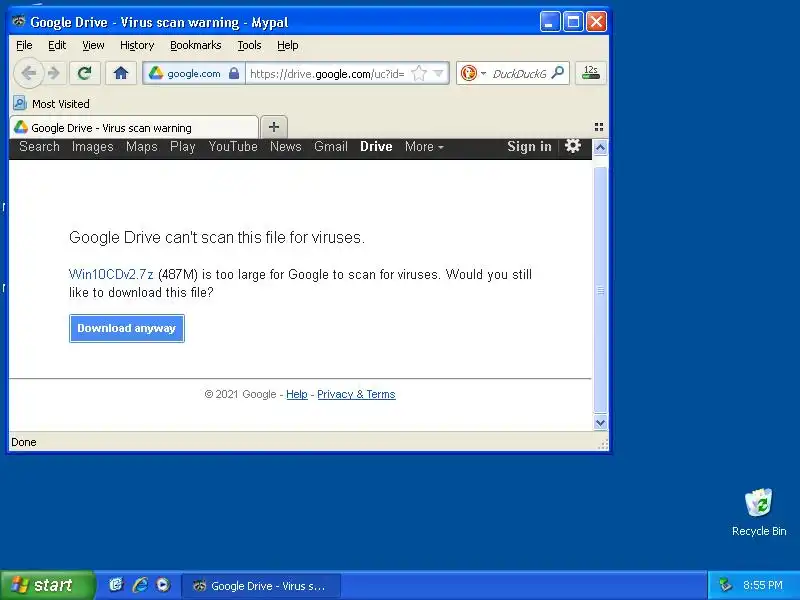Reload the page with the refresh icon

pyautogui.click(x=85, y=73)
